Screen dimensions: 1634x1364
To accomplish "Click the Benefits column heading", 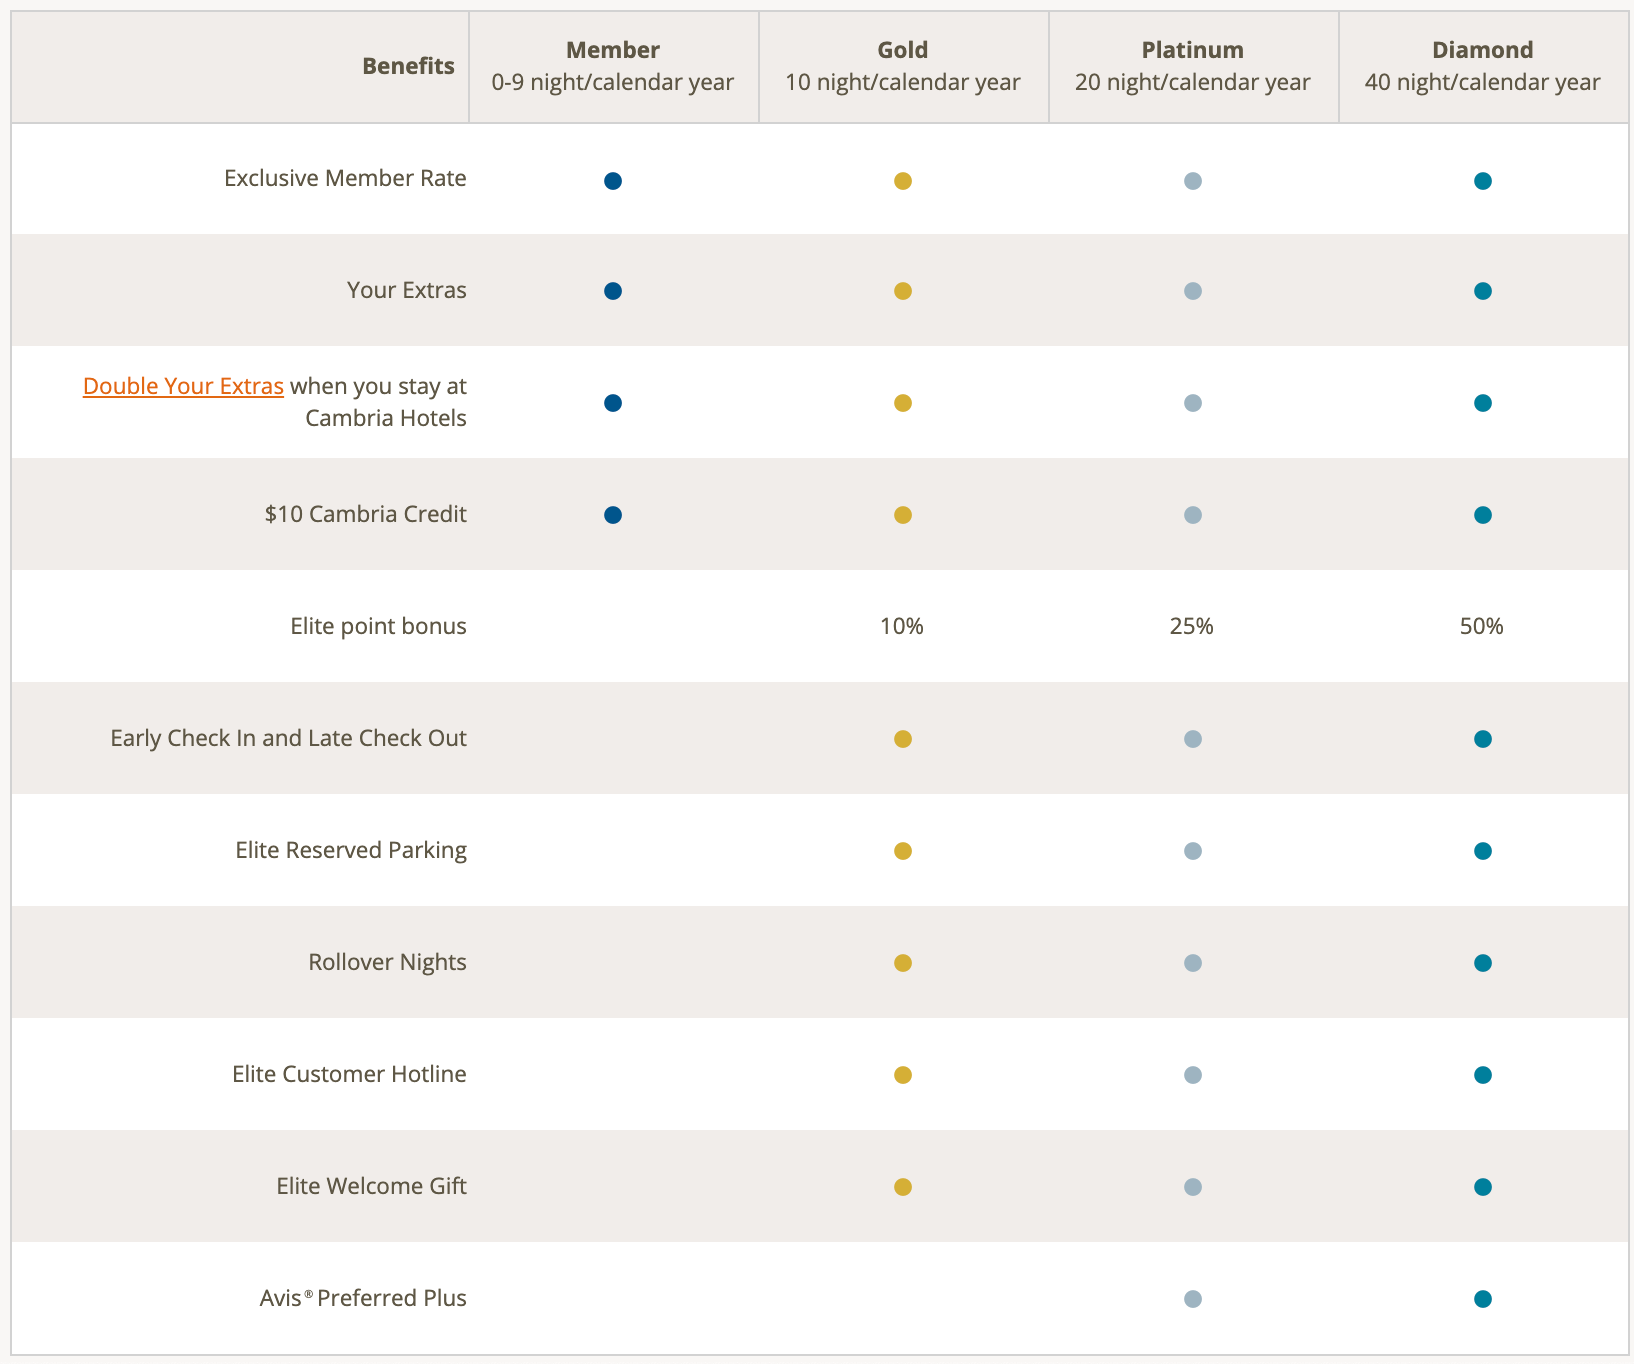I will (408, 66).
